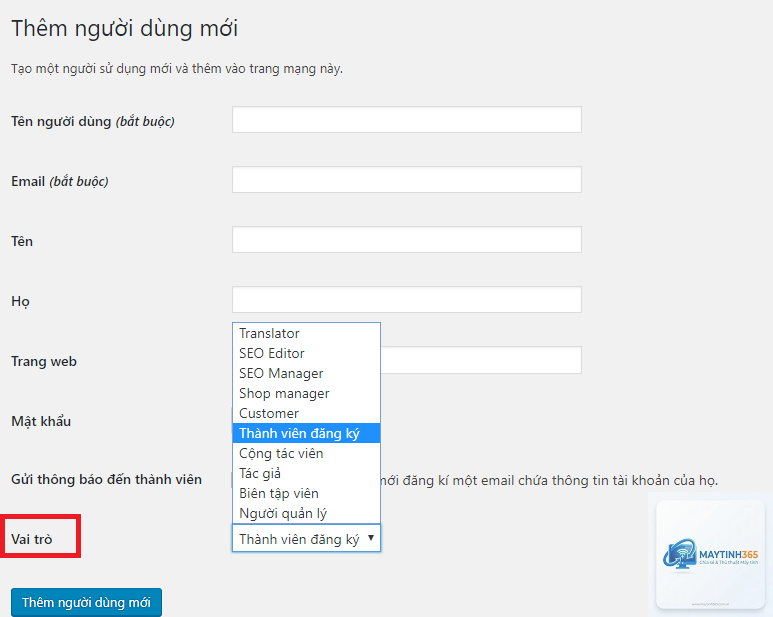
Task: Select Translator role option
Action: (x=306, y=334)
